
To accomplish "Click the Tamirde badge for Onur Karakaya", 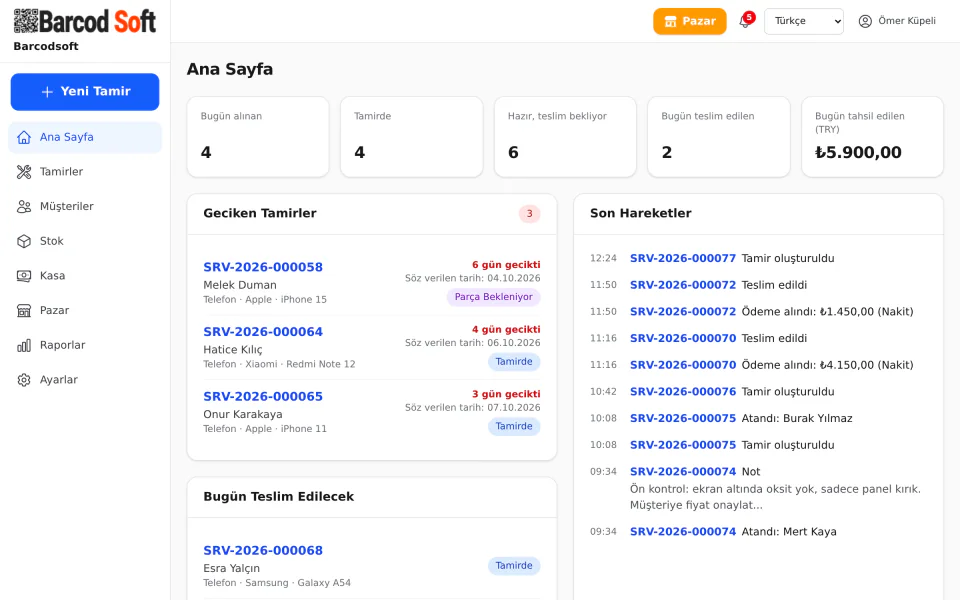I will (514, 426).
